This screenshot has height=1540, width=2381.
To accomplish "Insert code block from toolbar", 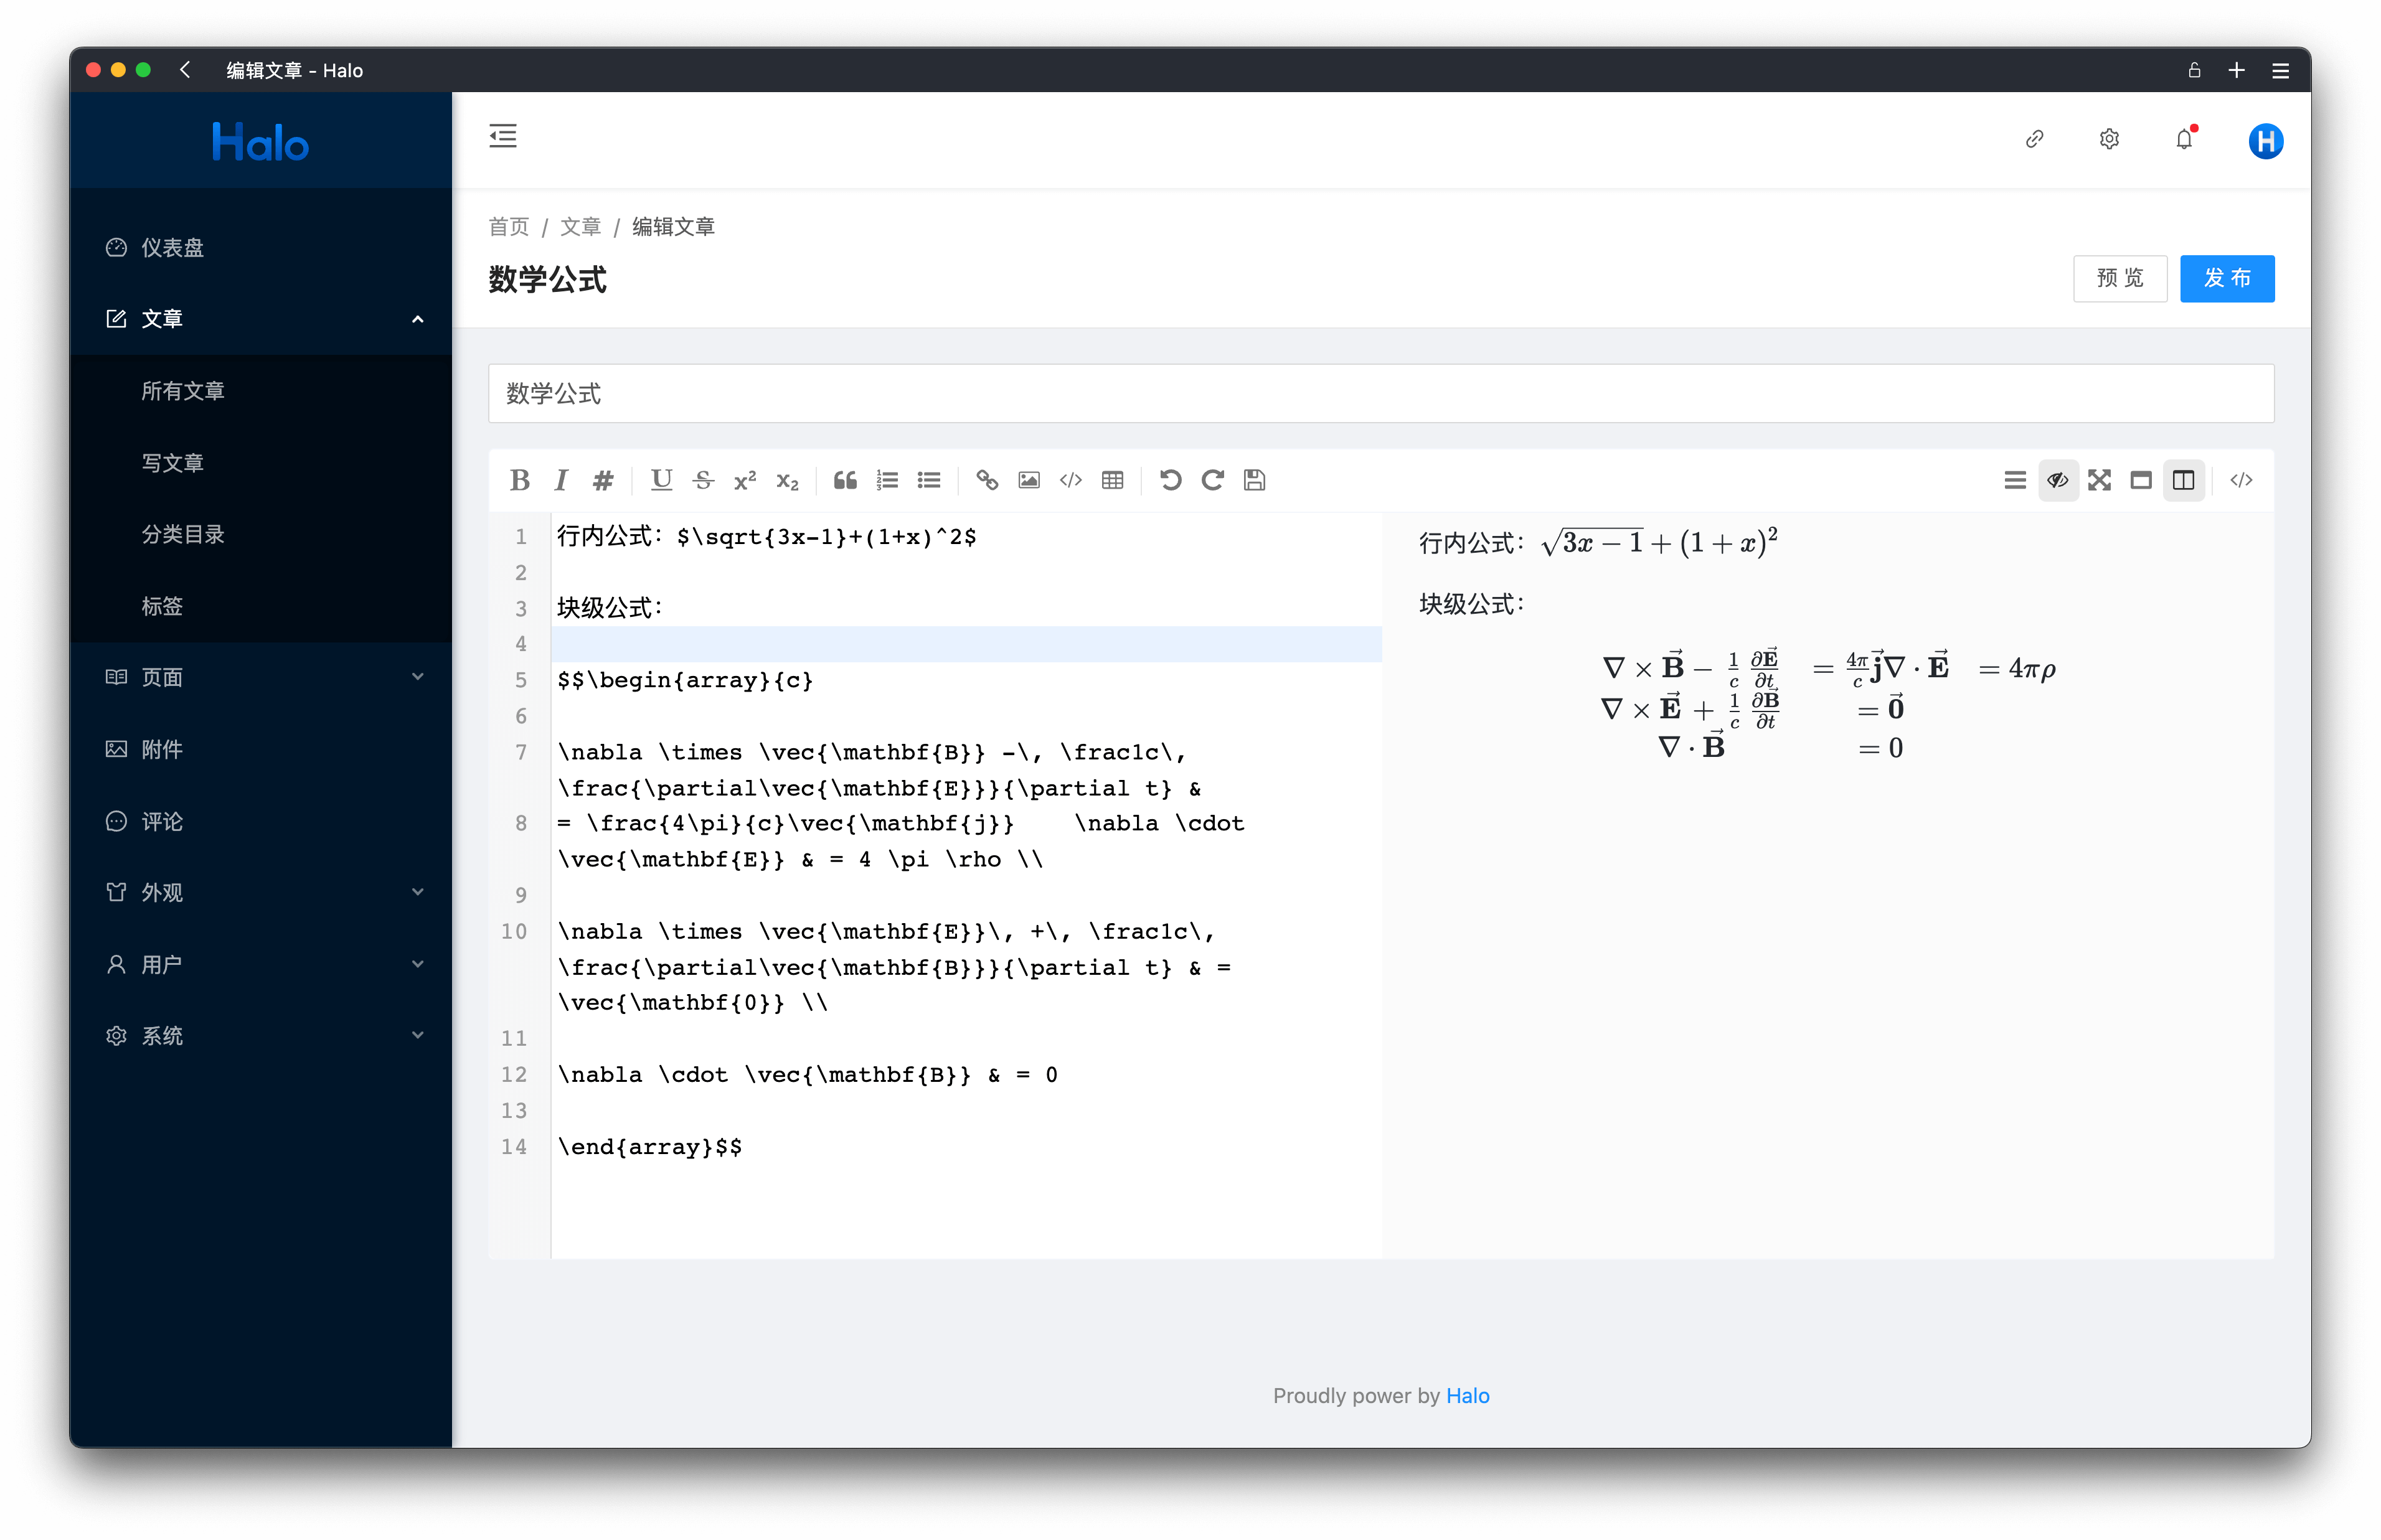I will (x=1071, y=480).
